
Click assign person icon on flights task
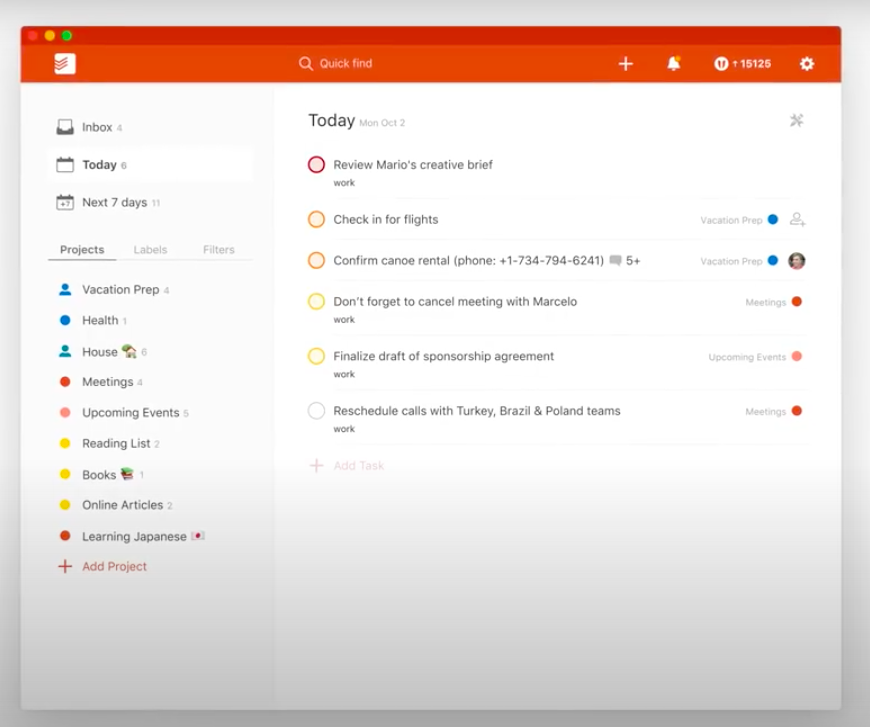797,219
